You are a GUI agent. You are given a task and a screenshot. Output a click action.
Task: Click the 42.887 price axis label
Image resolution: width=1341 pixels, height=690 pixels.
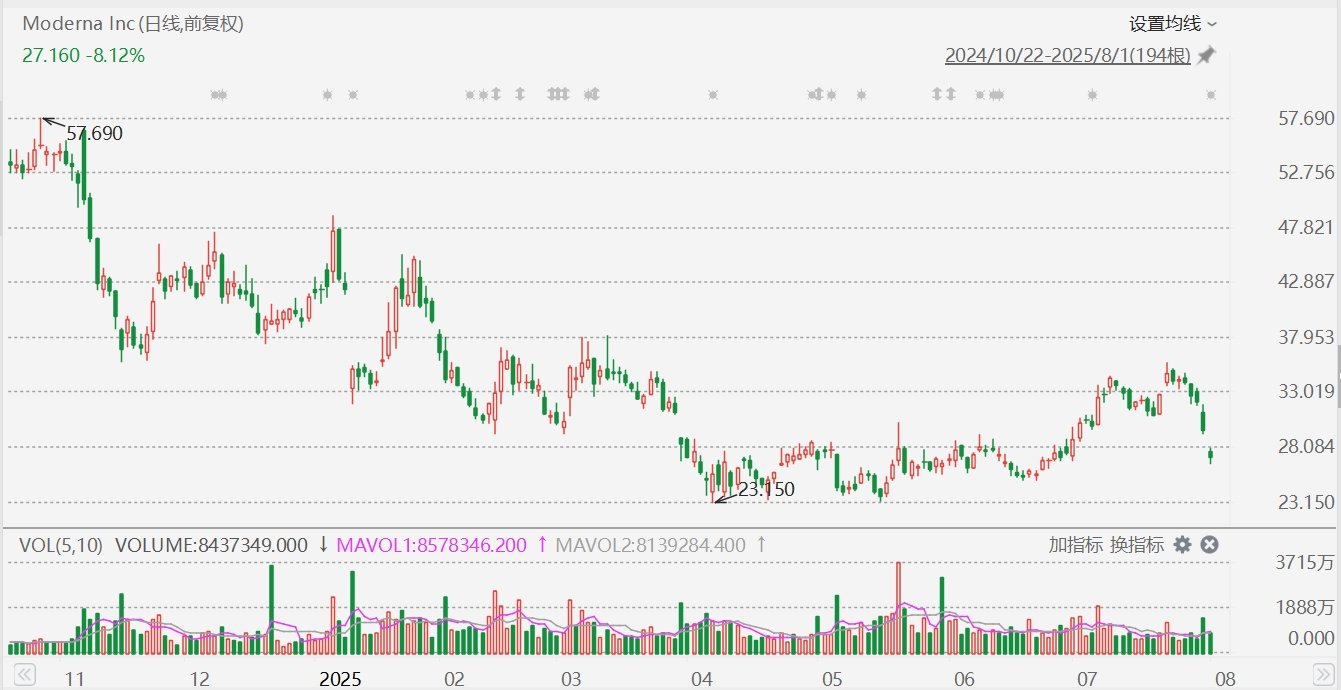(x=1307, y=282)
